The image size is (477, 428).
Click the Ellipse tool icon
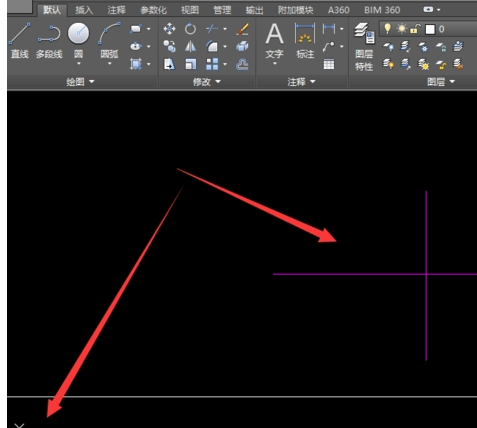[x=136, y=46]
